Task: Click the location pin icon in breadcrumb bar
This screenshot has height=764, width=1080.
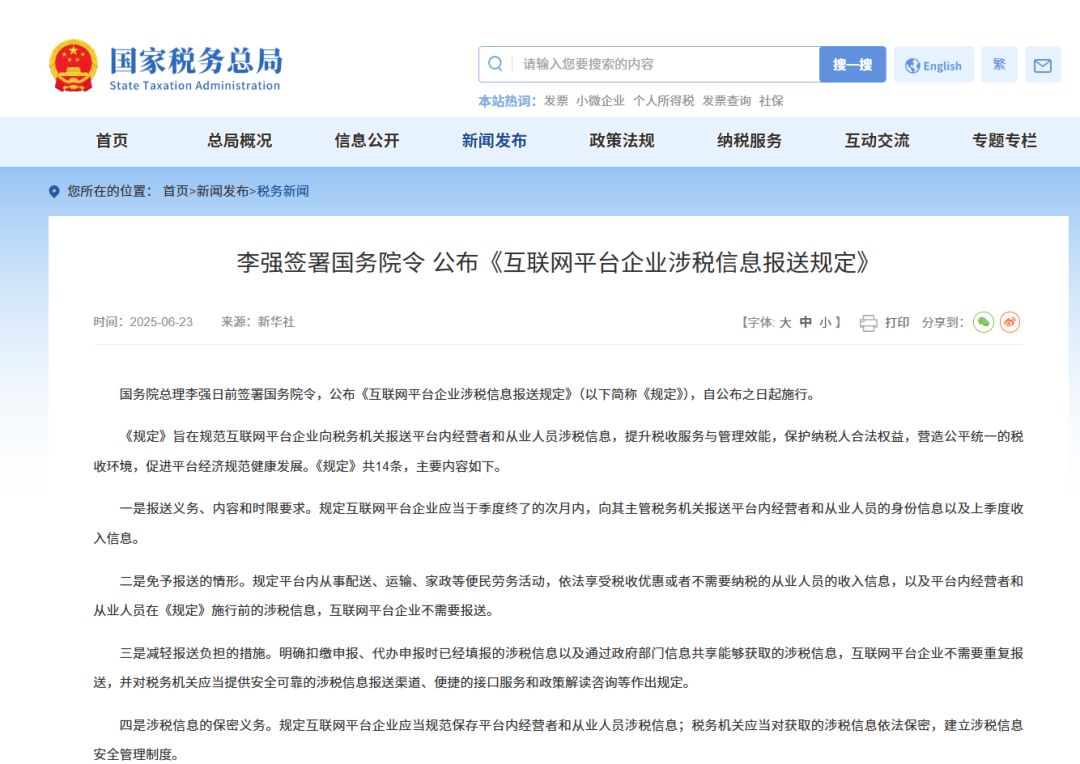Action: pyautogui.click(x=53, y=191)
